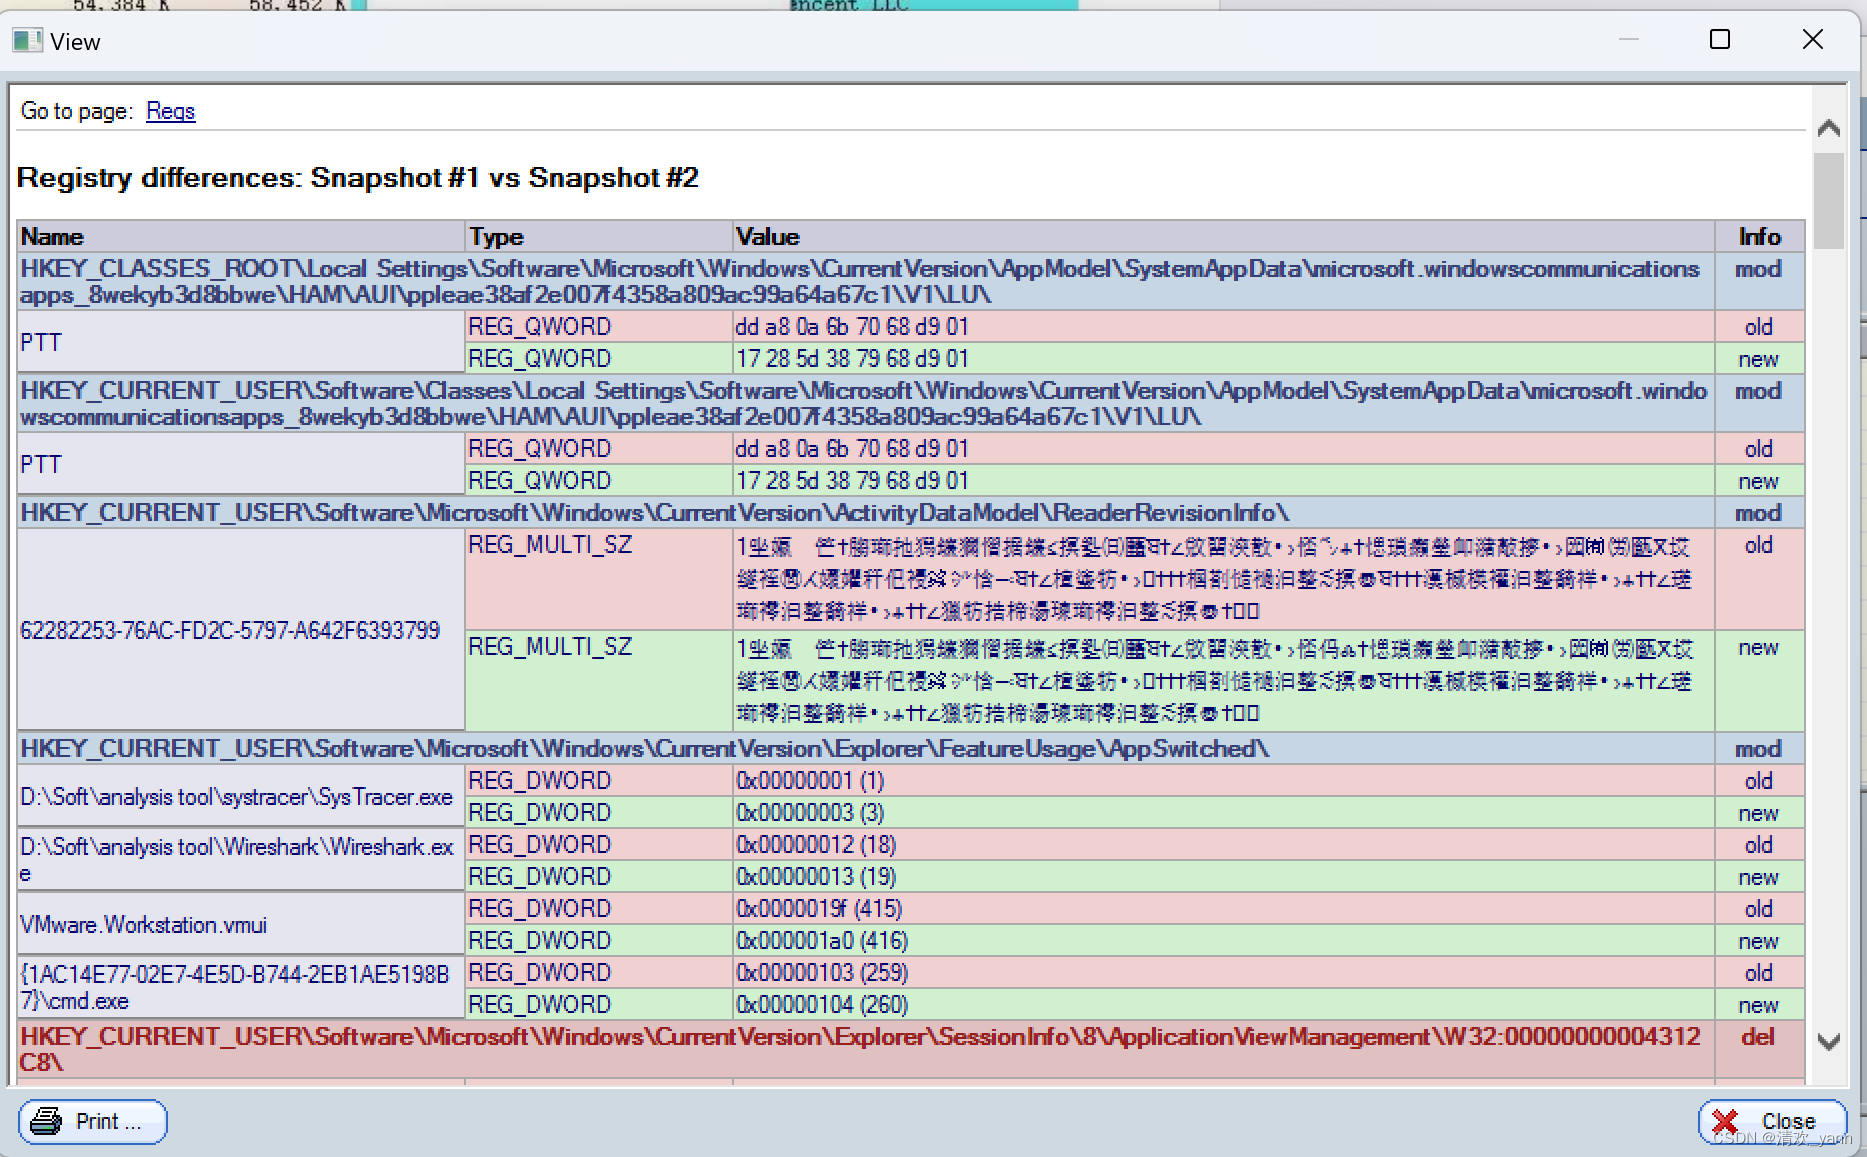Click value 0x00000104 (260)

[x=1223, y=1005]
